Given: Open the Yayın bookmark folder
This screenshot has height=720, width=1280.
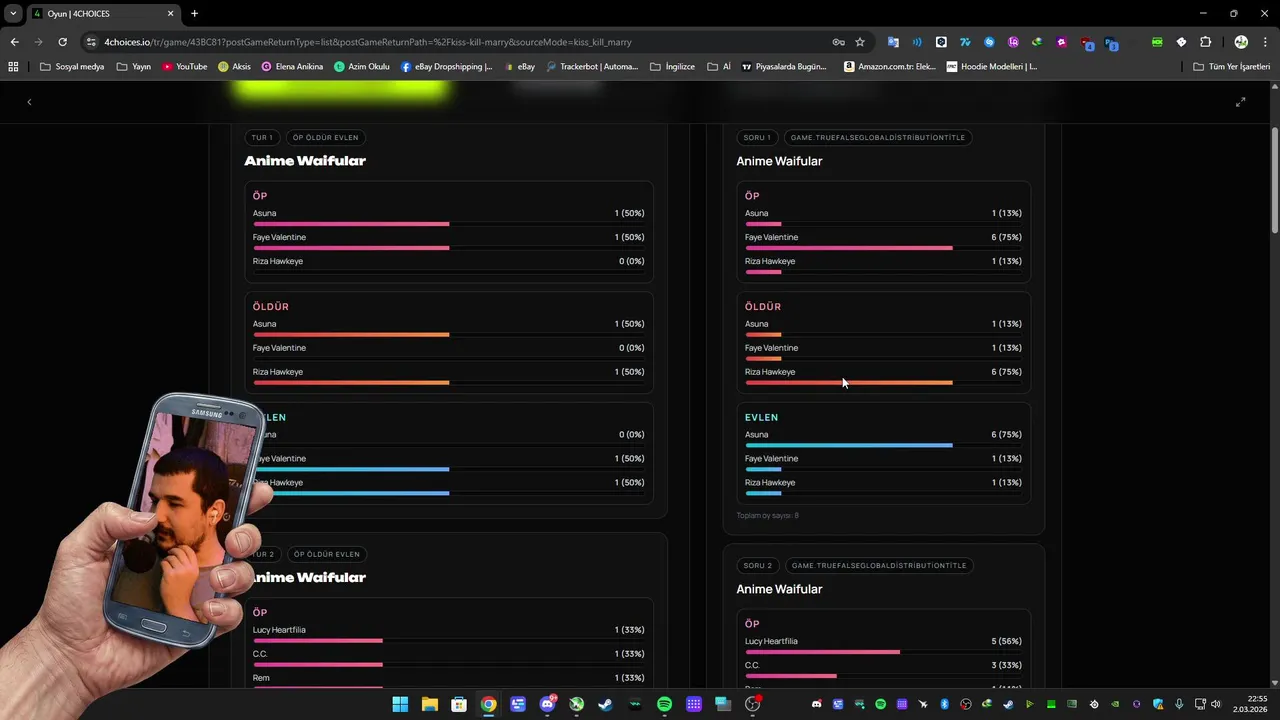Looking at the screenshot, I should 134,67.
